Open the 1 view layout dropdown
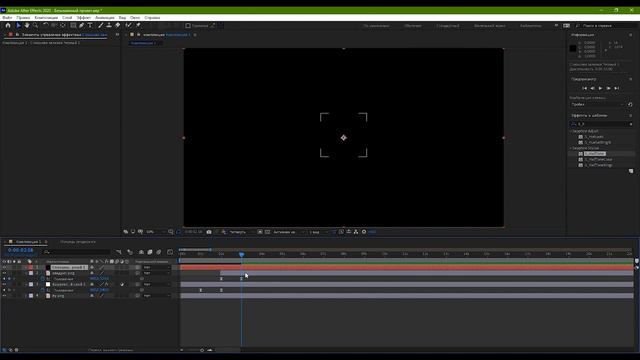 click(x=318, y=232)
